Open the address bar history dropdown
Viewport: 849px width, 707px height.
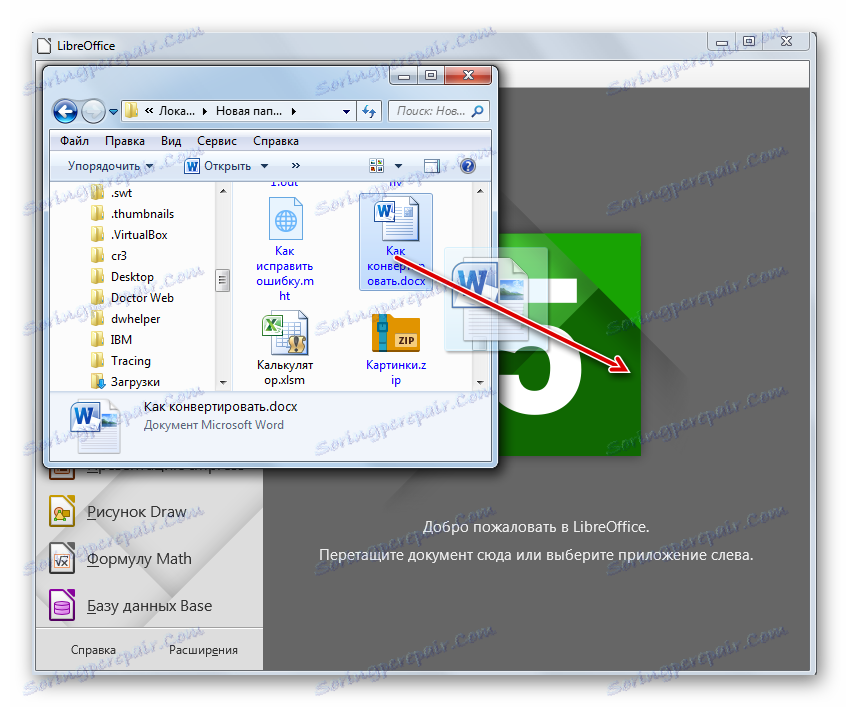pyautogui.click(x=346, y=112)
